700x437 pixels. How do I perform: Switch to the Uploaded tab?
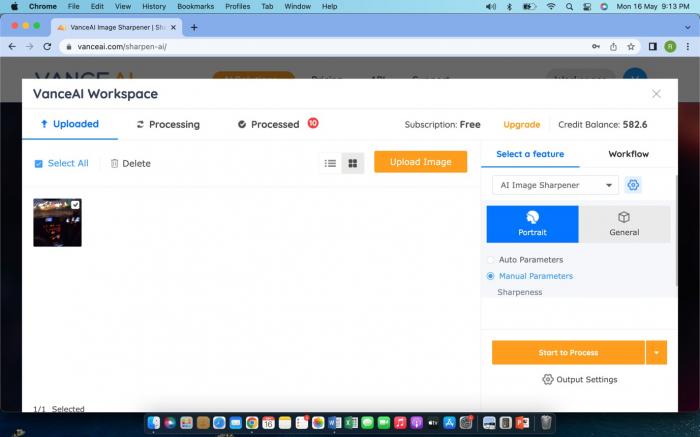(x=70, y=124)
